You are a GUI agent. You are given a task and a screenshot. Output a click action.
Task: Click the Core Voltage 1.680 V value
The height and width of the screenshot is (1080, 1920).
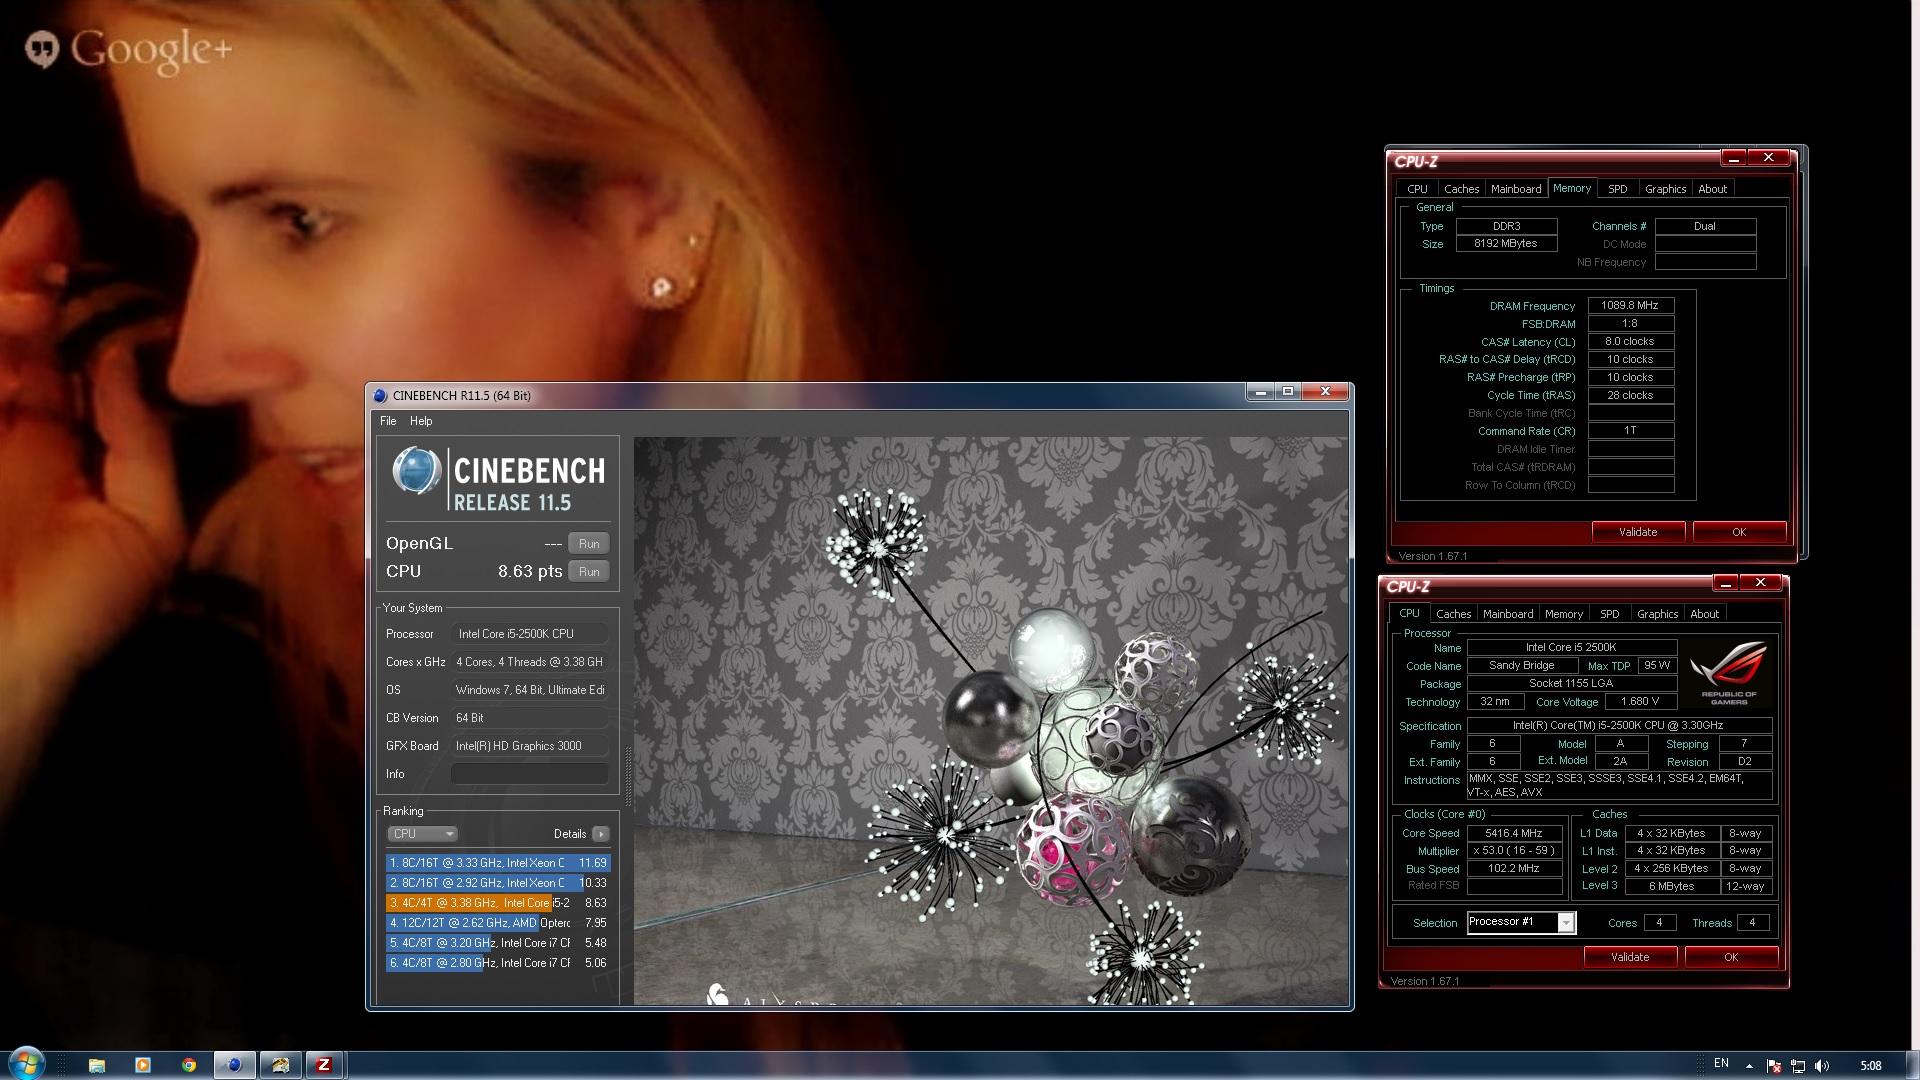(1640, 702)
